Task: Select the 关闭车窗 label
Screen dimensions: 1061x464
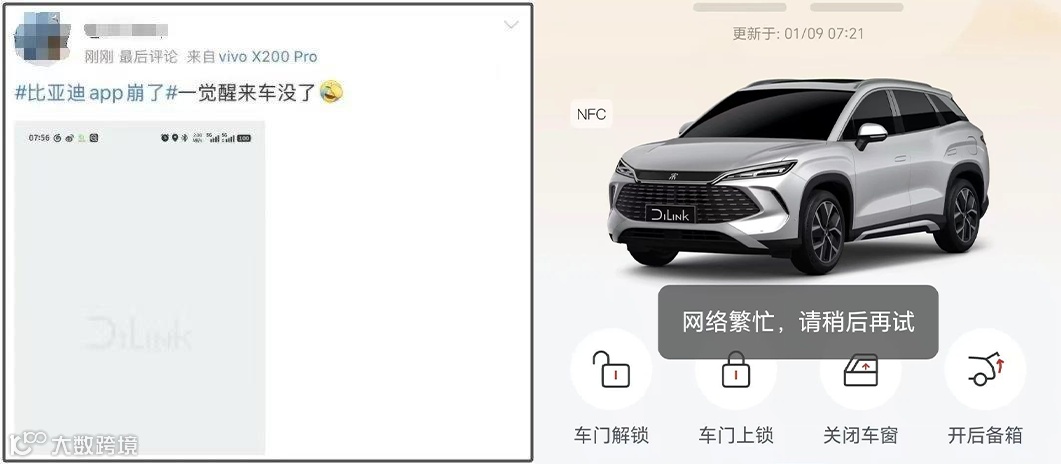Action: coord(860,435)
